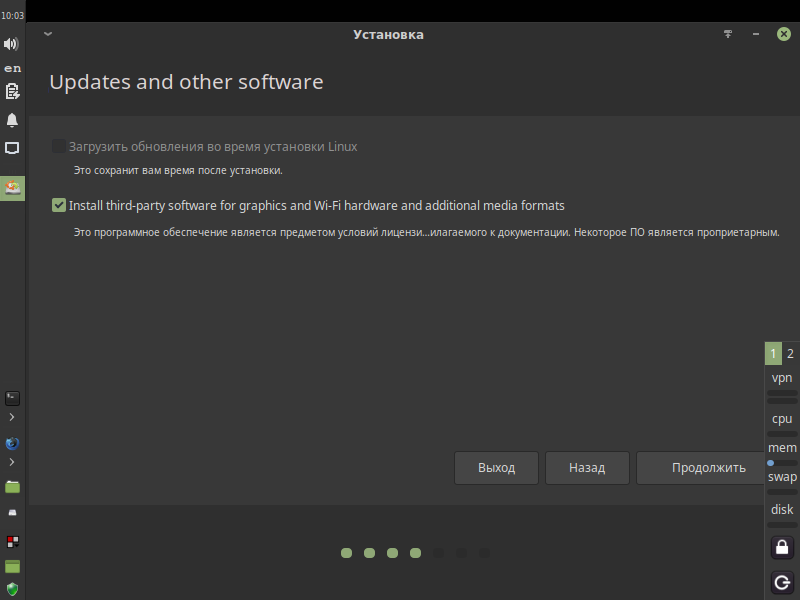The height and width of the screenshot is (600, 800).
Task: Open the window menu chevron in titlebar
Action: coord(48,34)
